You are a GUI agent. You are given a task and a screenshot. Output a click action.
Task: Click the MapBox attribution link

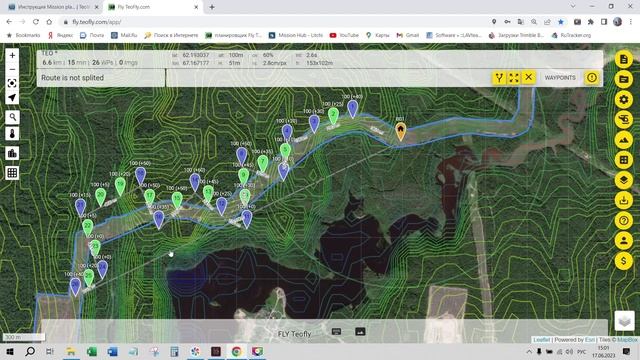coord(627,340)
